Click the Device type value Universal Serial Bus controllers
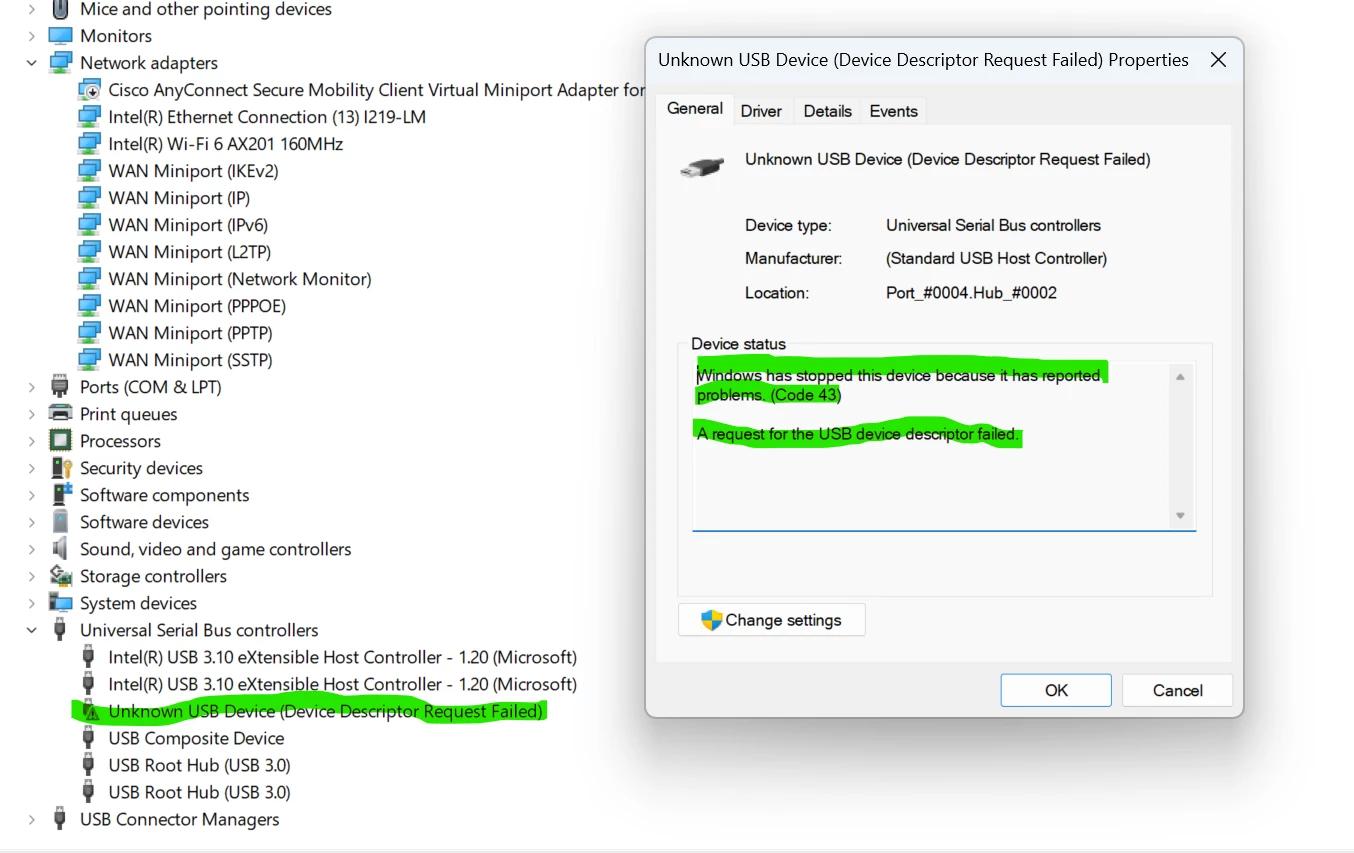 coord(993,225)
